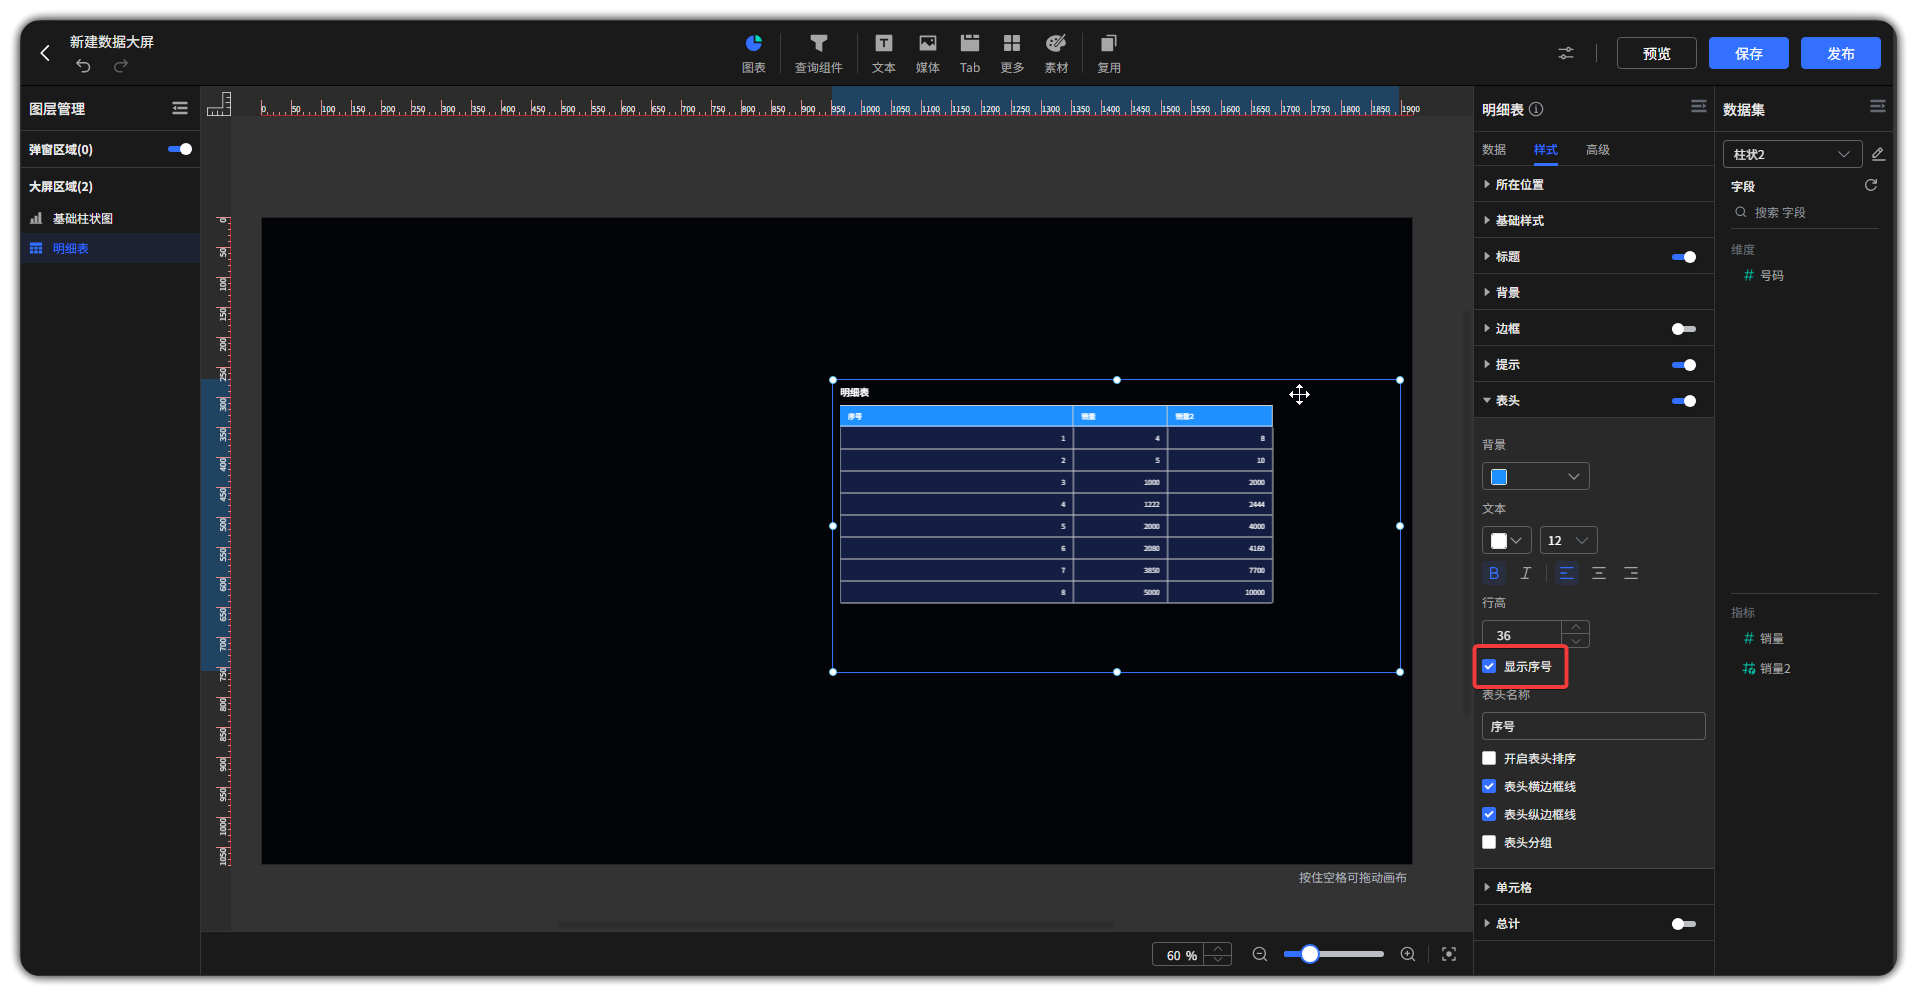Click the undo arrow icon
The width and height of the screenshot is (1917, 996).
click(84, 66)
